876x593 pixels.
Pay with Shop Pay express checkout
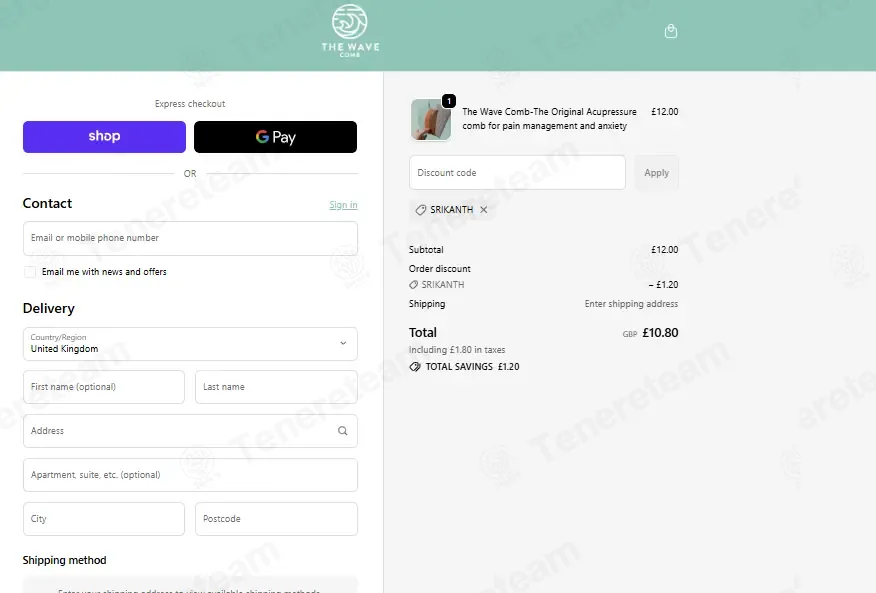[x=104, y=137]
